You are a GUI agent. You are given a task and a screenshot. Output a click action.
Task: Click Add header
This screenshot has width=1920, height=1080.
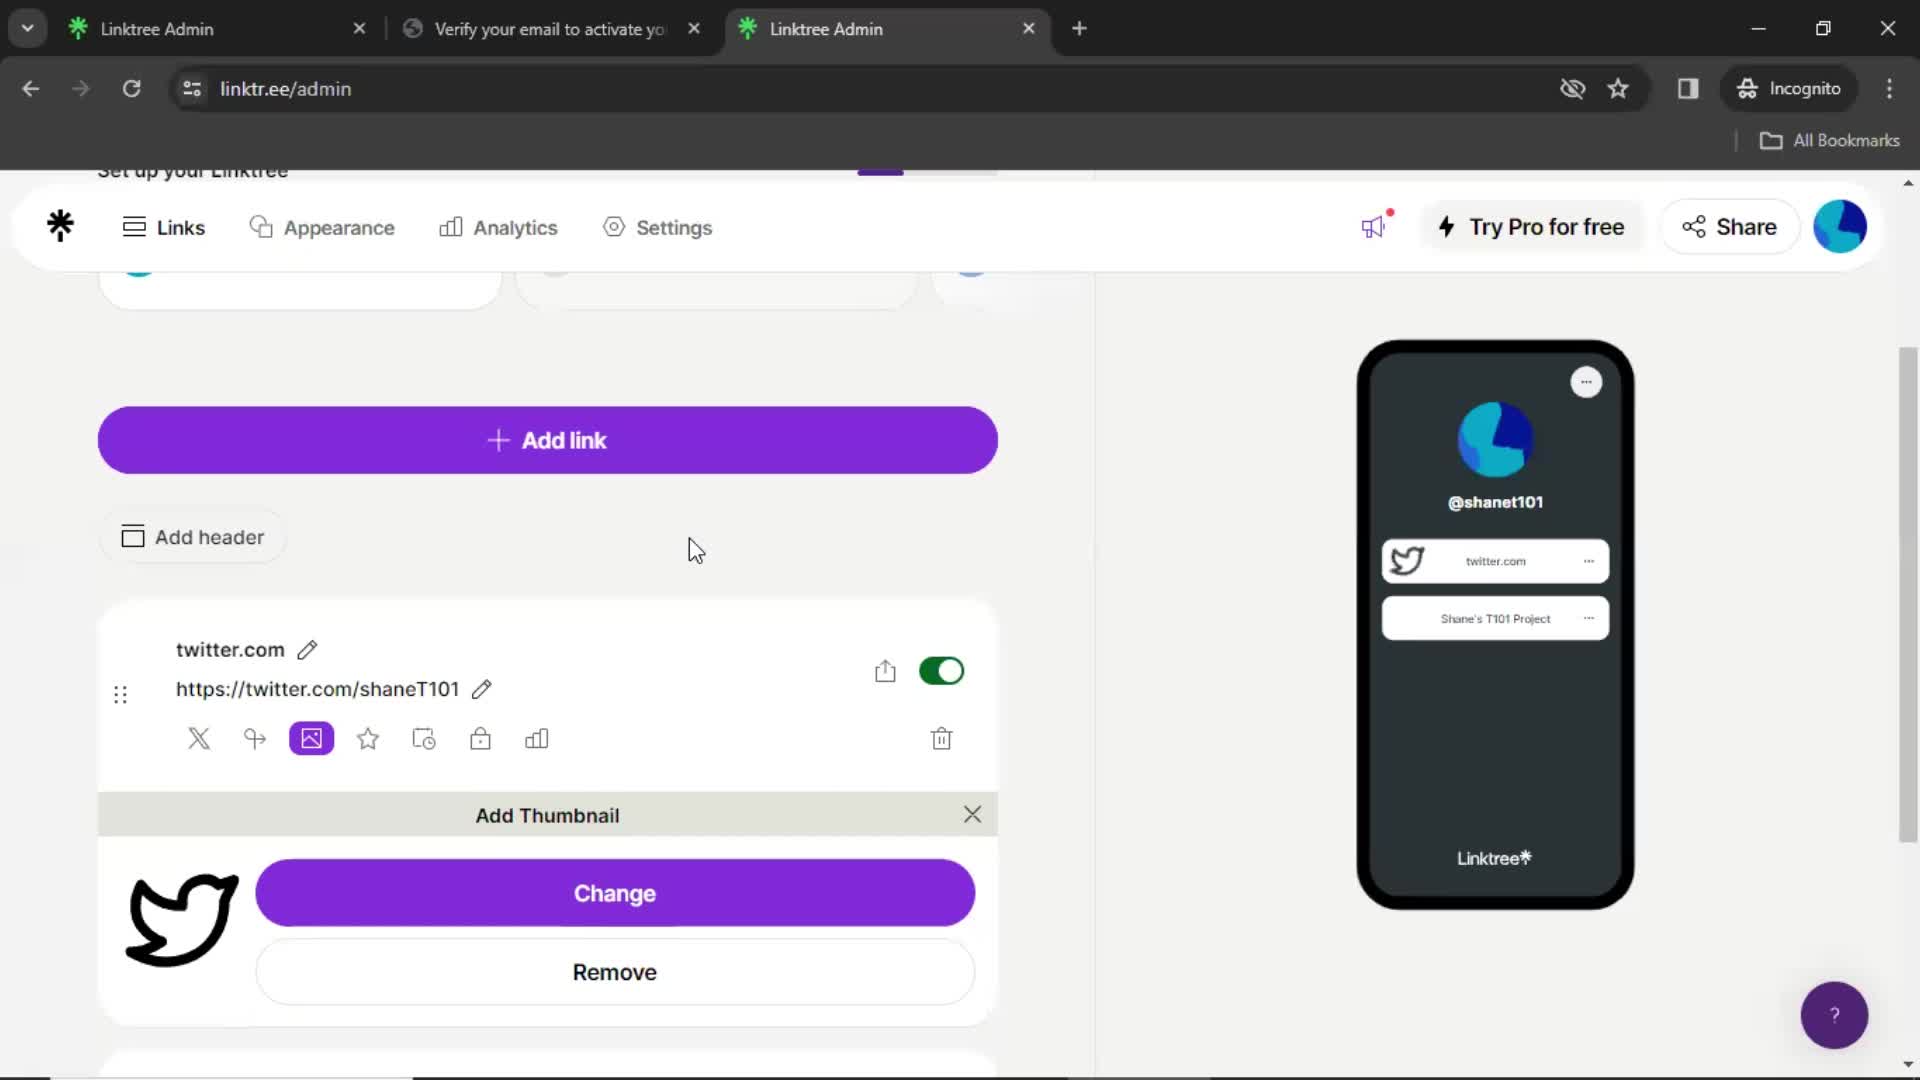(x=193, y=537)
